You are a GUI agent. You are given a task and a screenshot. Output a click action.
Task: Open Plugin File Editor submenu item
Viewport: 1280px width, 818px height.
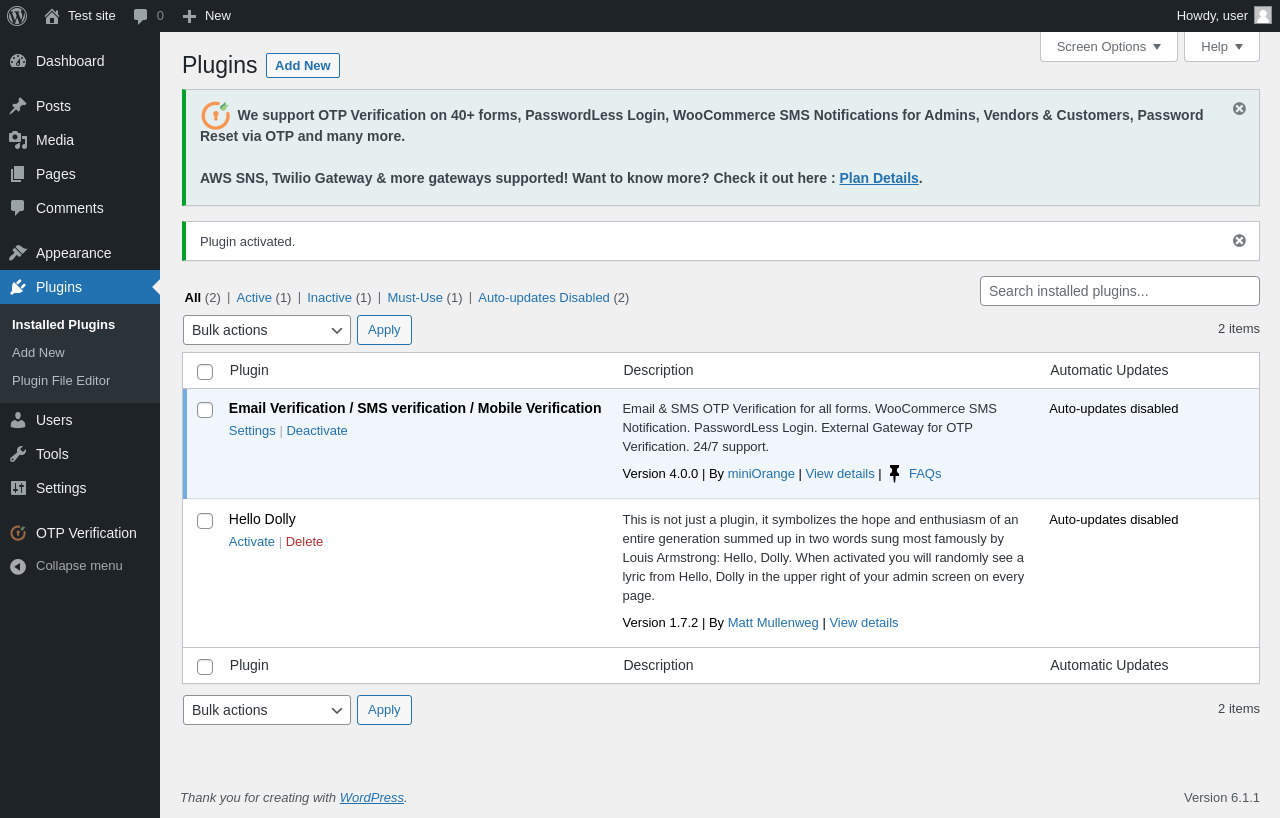(61, 381)
